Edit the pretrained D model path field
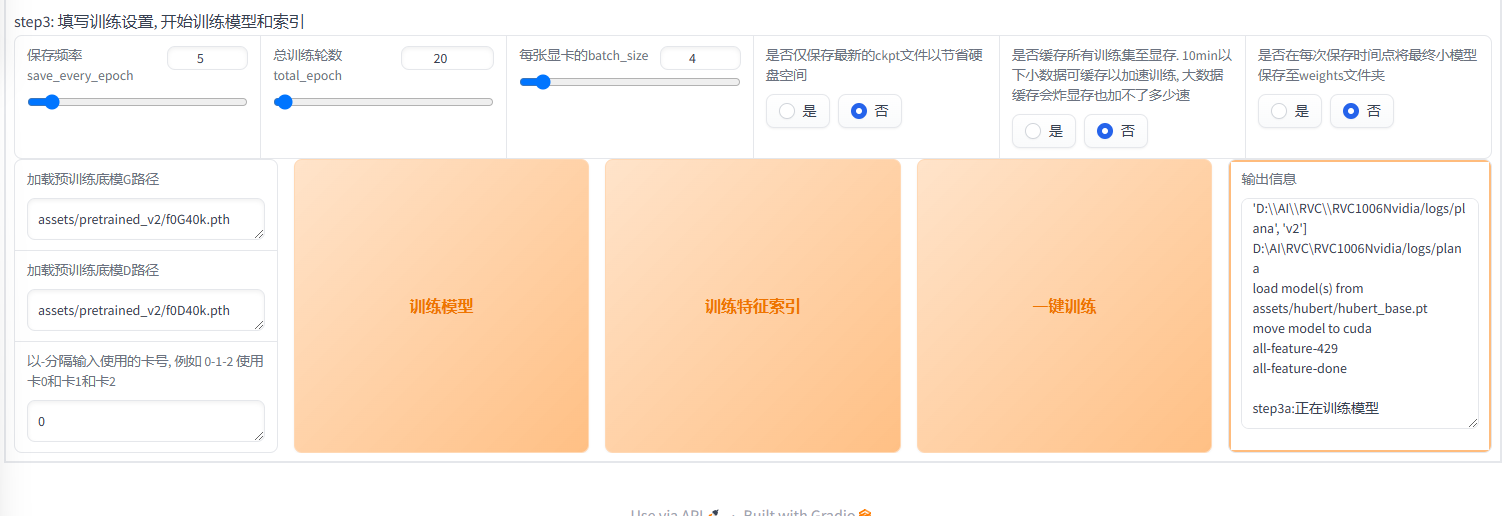 click(x=146, y=310)
